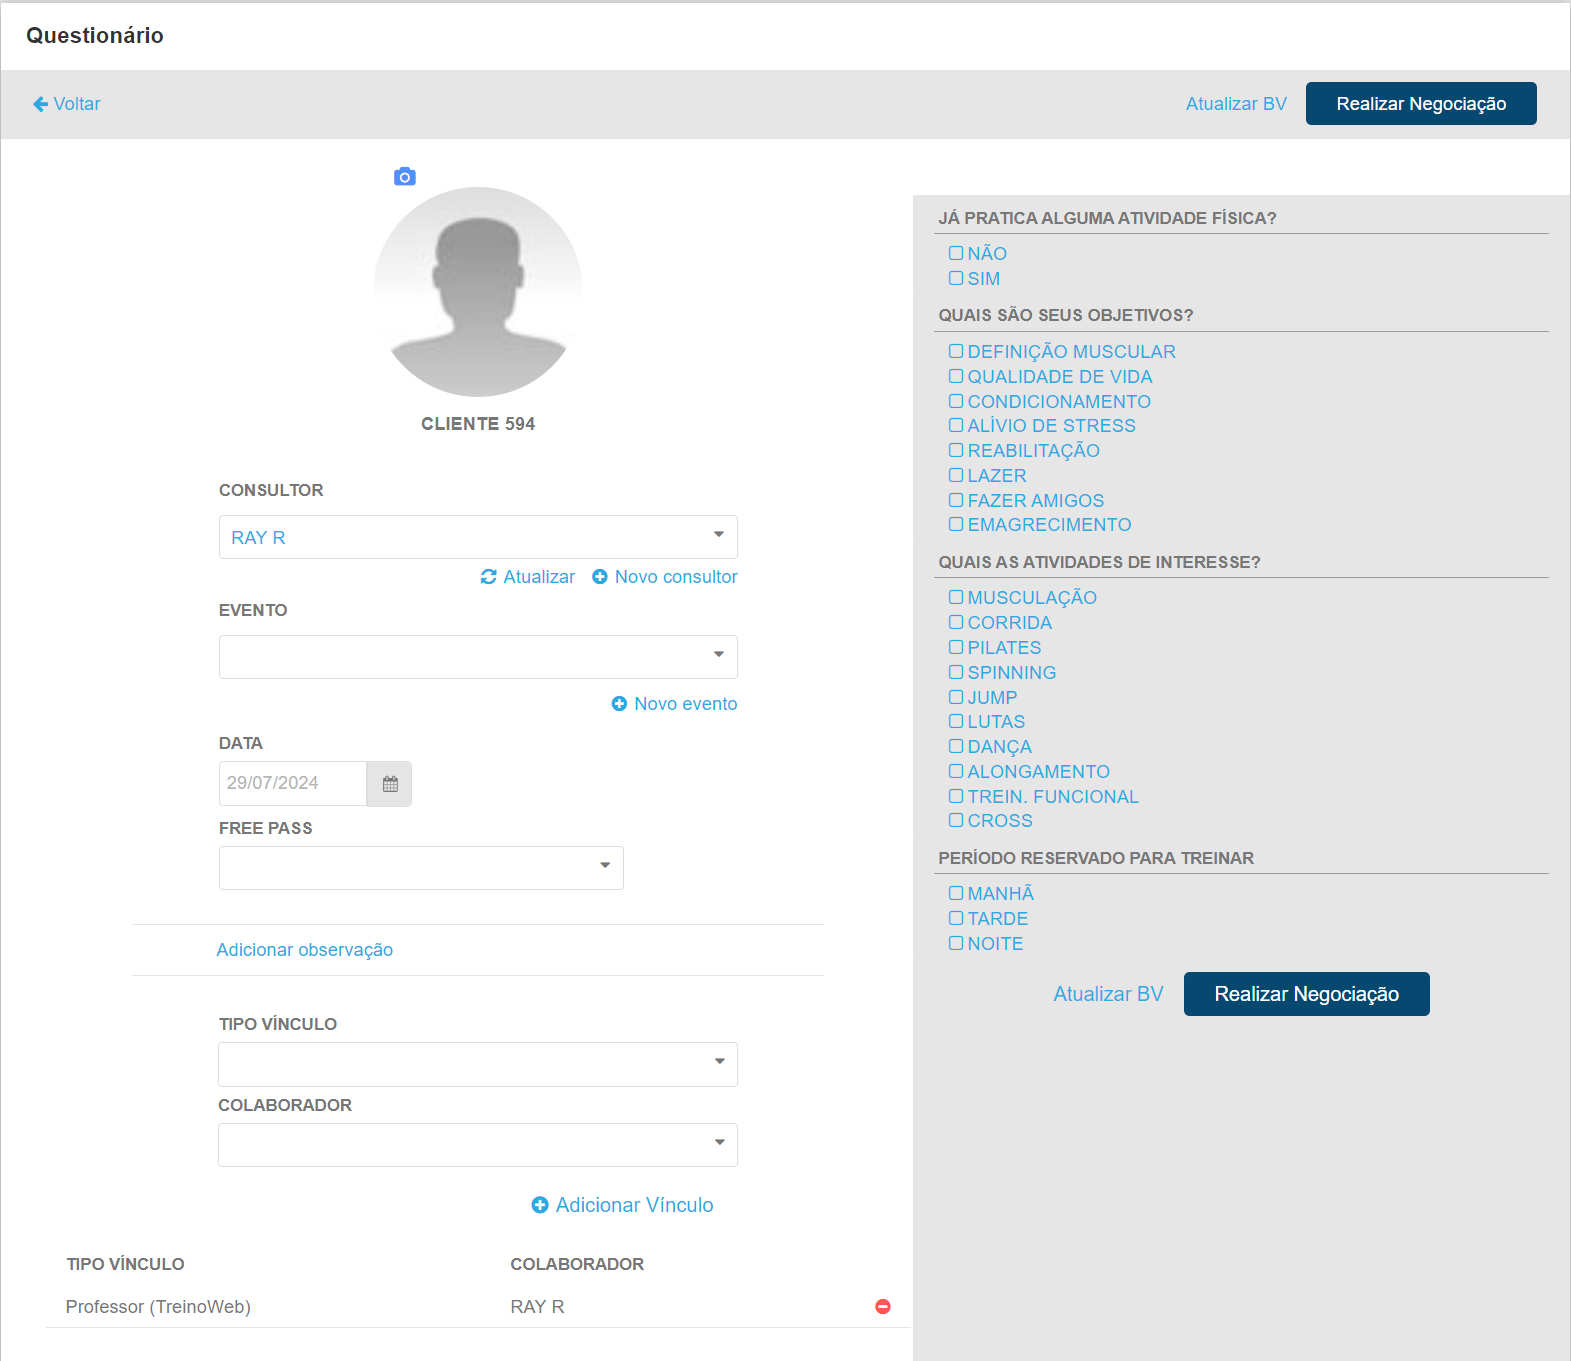Click the Data input field
The width and height of the screenshot is (1571, 1361).
click(x=292, y=784)
